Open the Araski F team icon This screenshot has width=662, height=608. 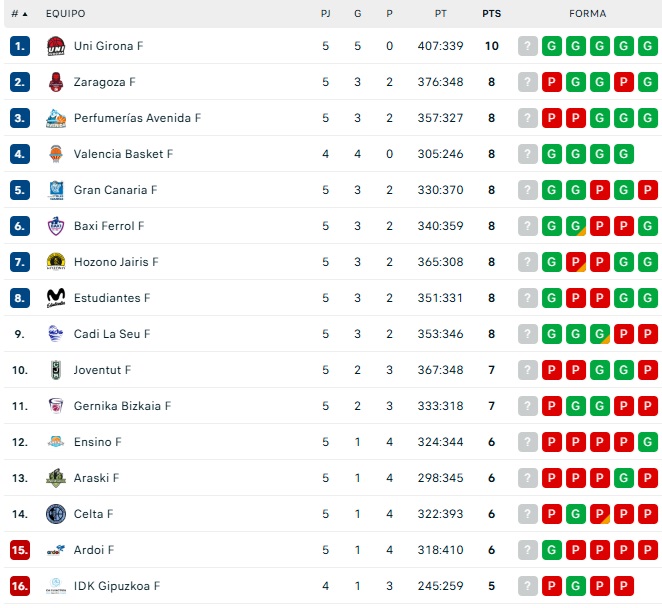[56, 478]
